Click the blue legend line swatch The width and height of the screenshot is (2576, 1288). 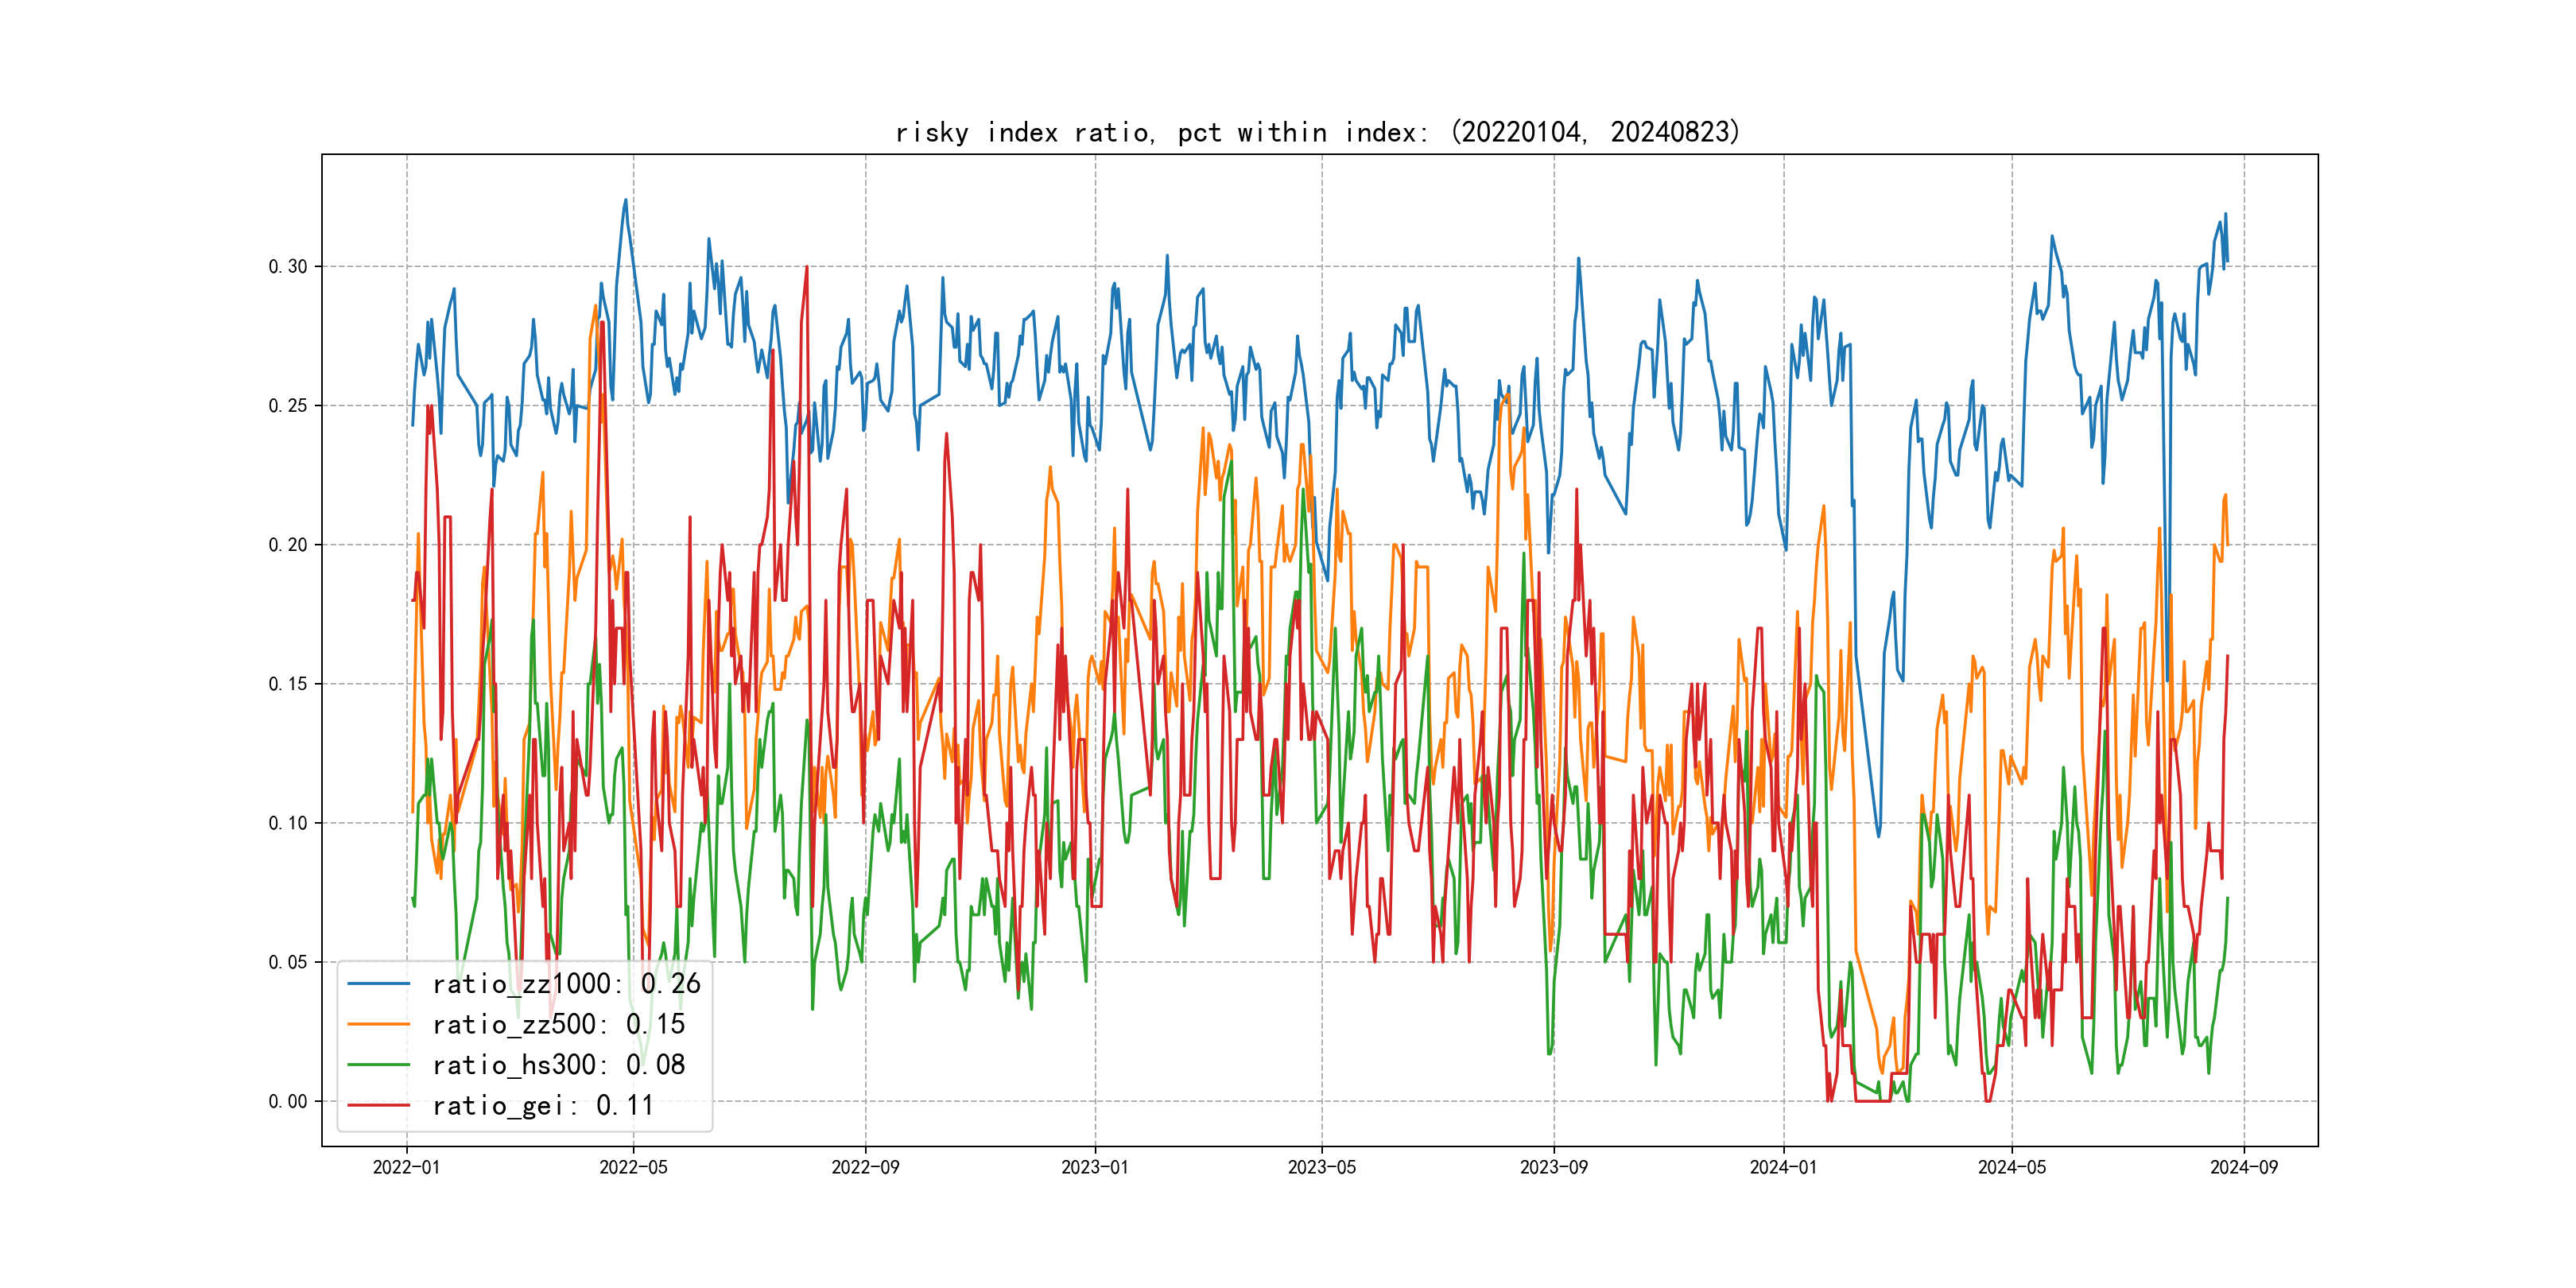coord(378,984)
